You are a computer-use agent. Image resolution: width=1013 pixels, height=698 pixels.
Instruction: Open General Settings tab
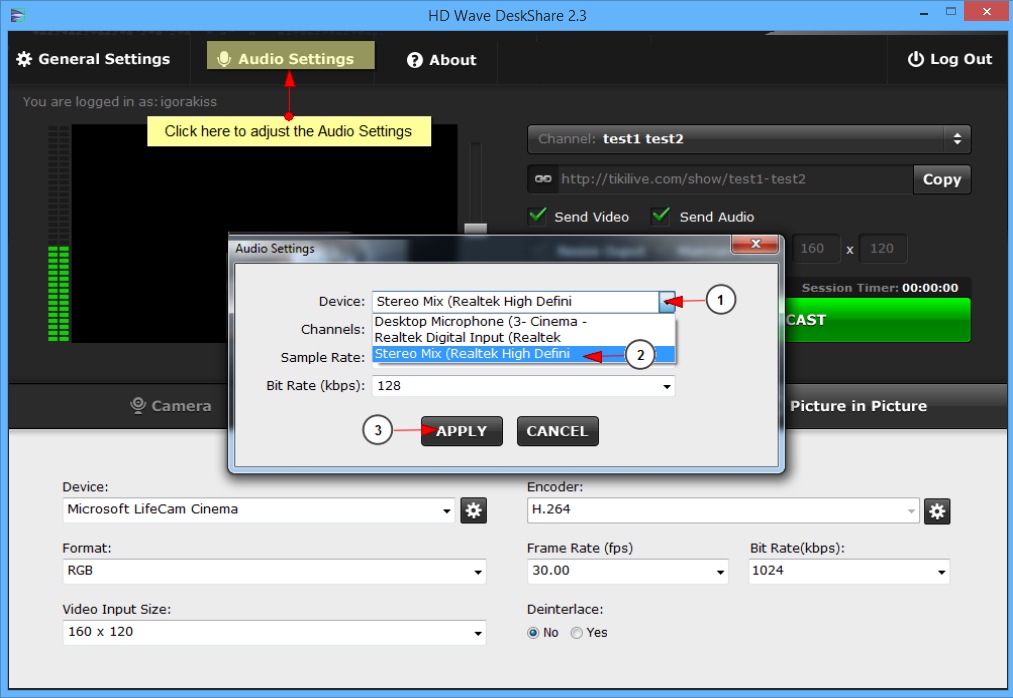(94, 59)
